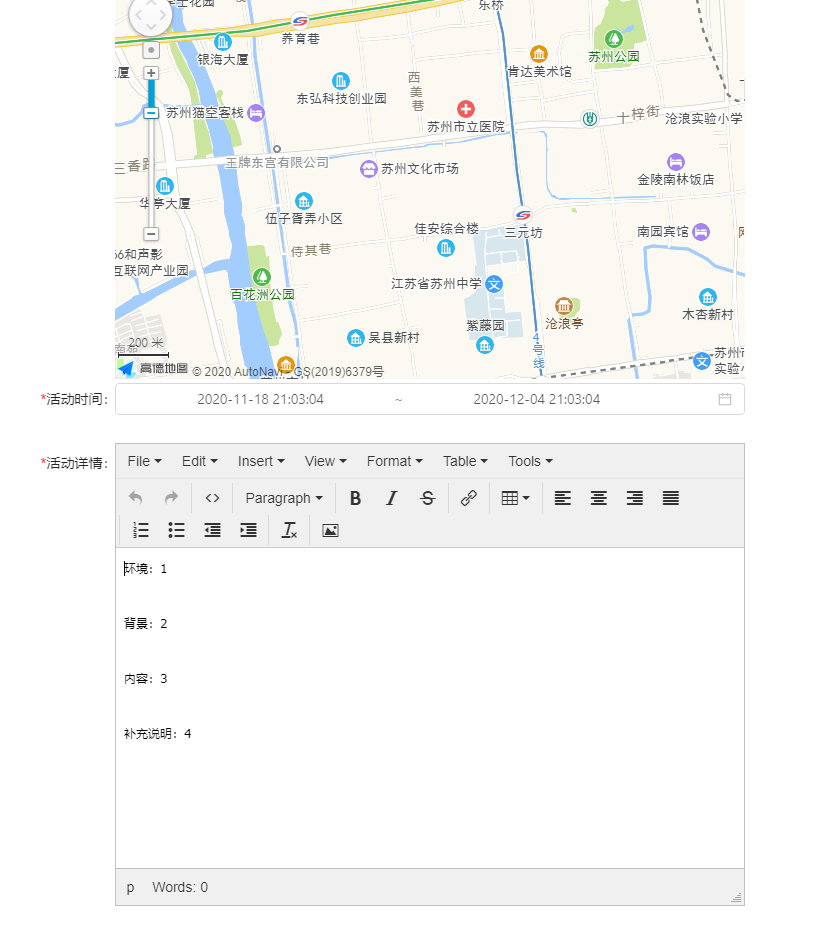Click the map zoom in plus button

click(151, 73)
